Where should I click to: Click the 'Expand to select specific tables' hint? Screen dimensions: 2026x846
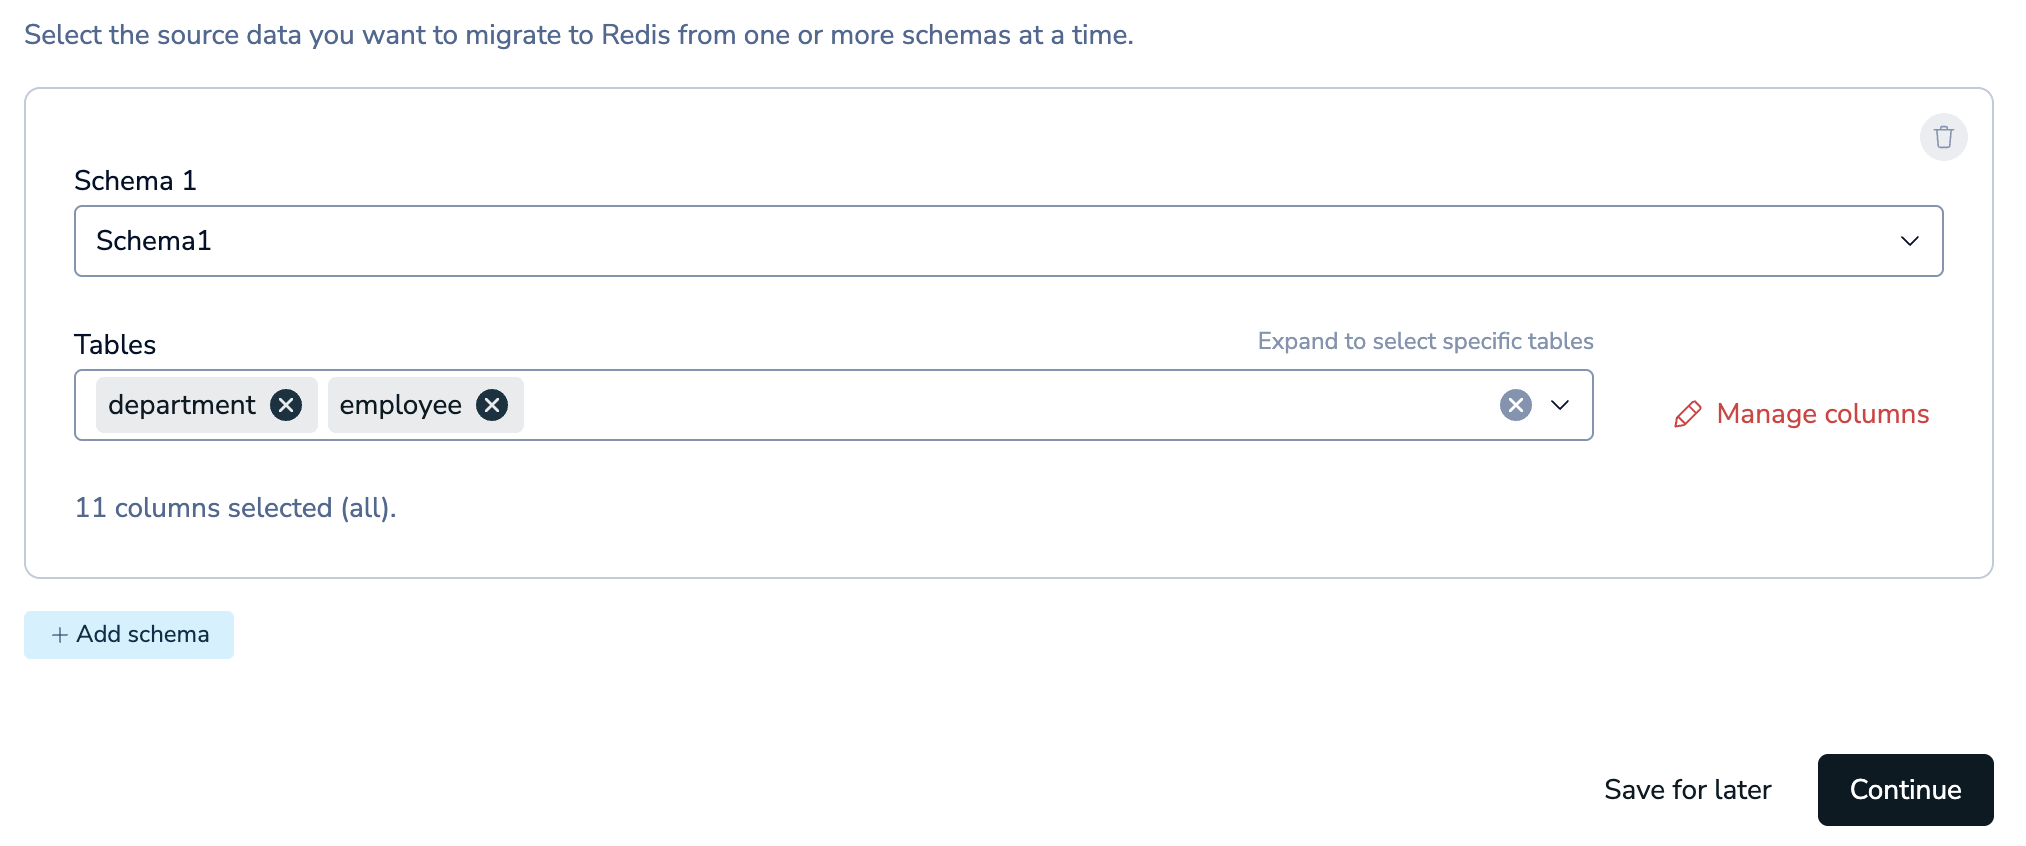pyautogui.click(x=1425, y=341)
